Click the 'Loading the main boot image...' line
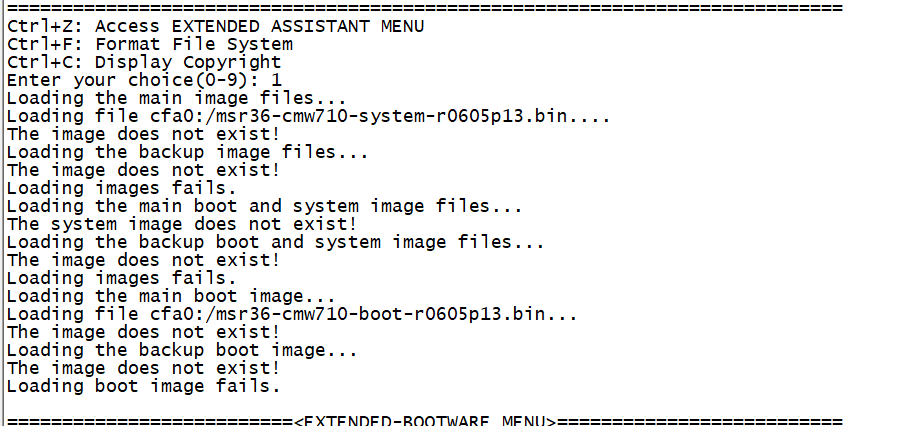The image size is (906, 426). tap(170, 296)
